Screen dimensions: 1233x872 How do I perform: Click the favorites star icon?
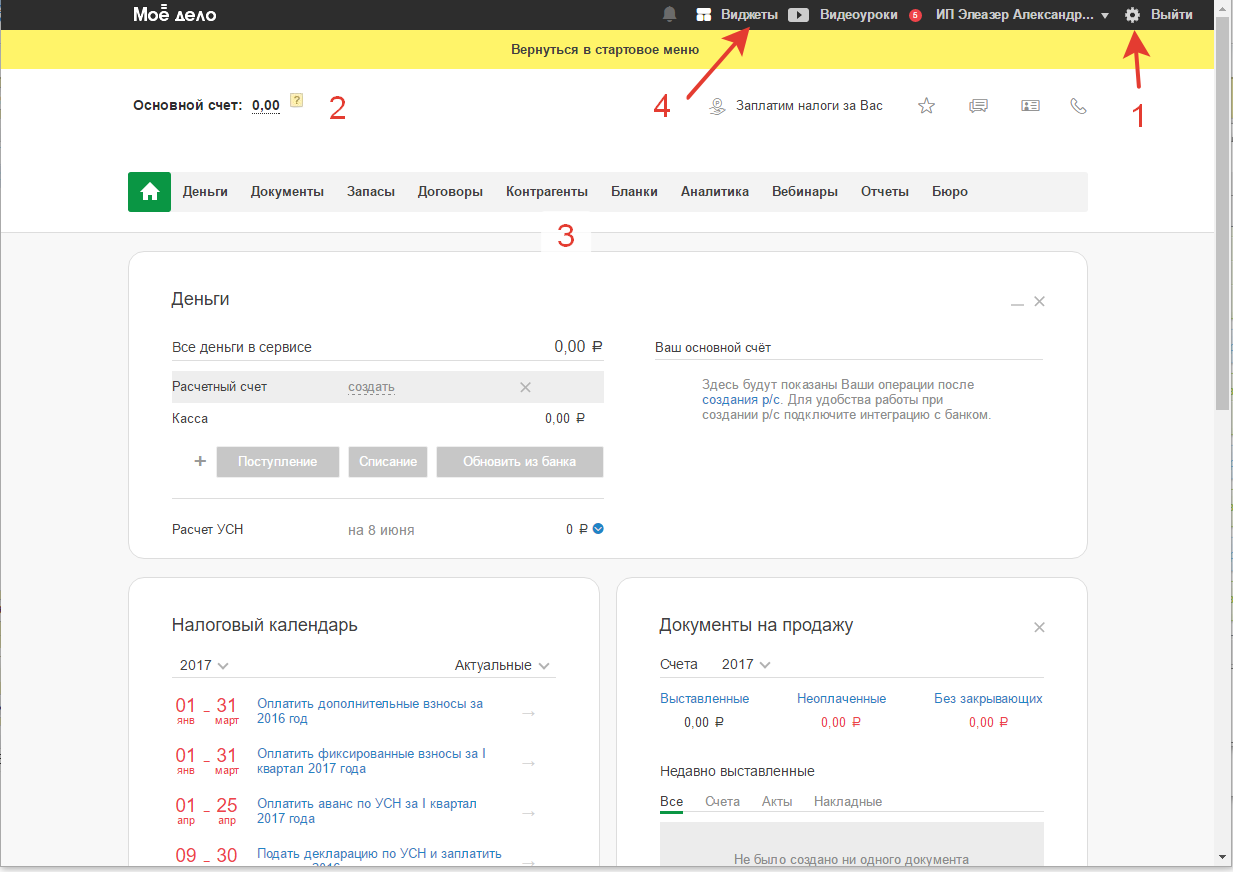pyautogui.click(x=926, y=106)
